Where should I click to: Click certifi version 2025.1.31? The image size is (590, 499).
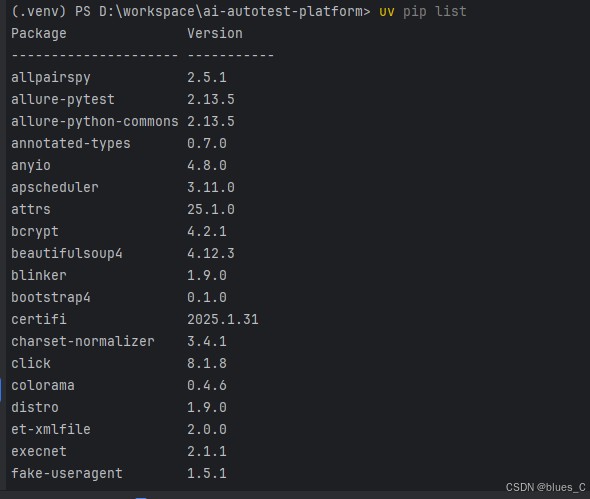point(223,319)
